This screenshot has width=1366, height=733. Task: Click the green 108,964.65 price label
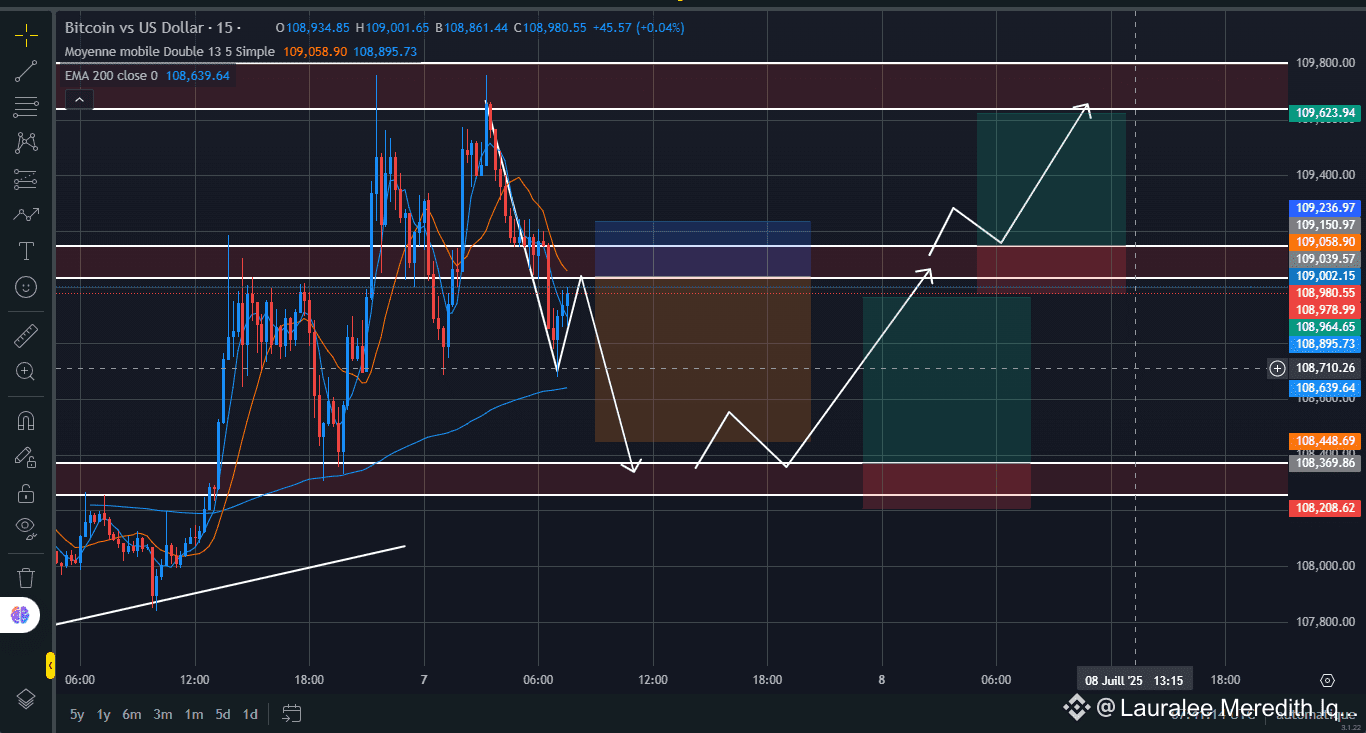coord(1326,327)
